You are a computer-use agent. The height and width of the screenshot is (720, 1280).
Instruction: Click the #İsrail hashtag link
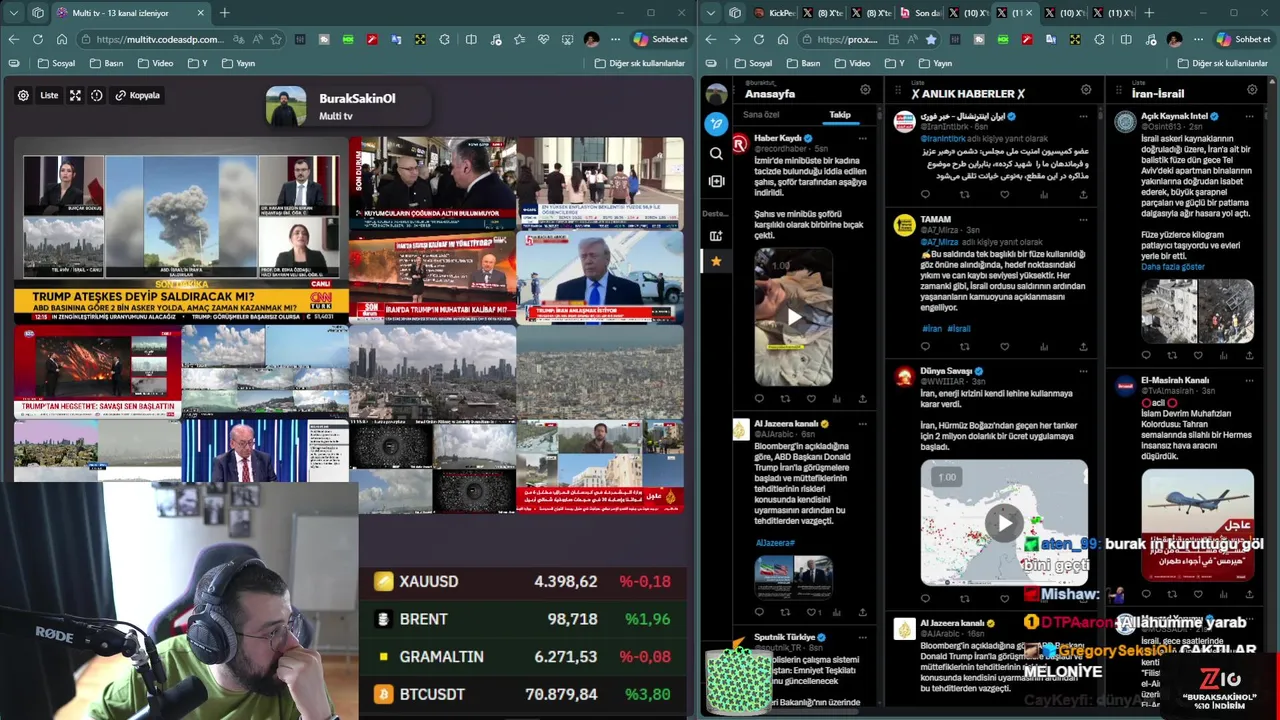(959, 328)
